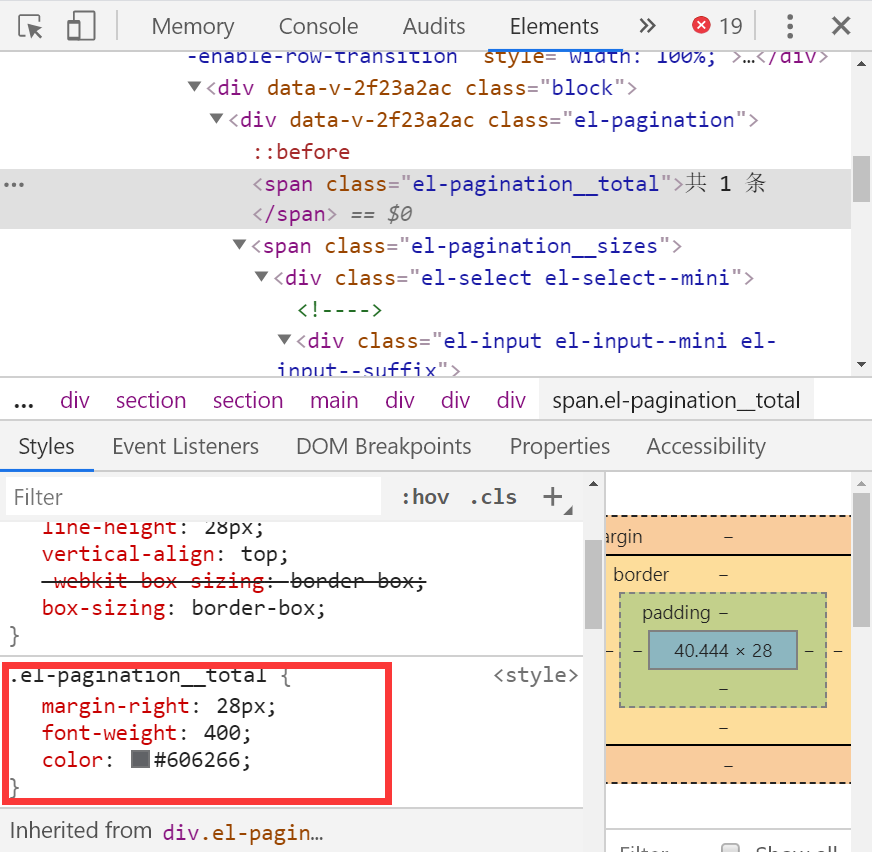Screen dimensions: 872x852
Task: Open the <style> source link
Action: (536, 675)
